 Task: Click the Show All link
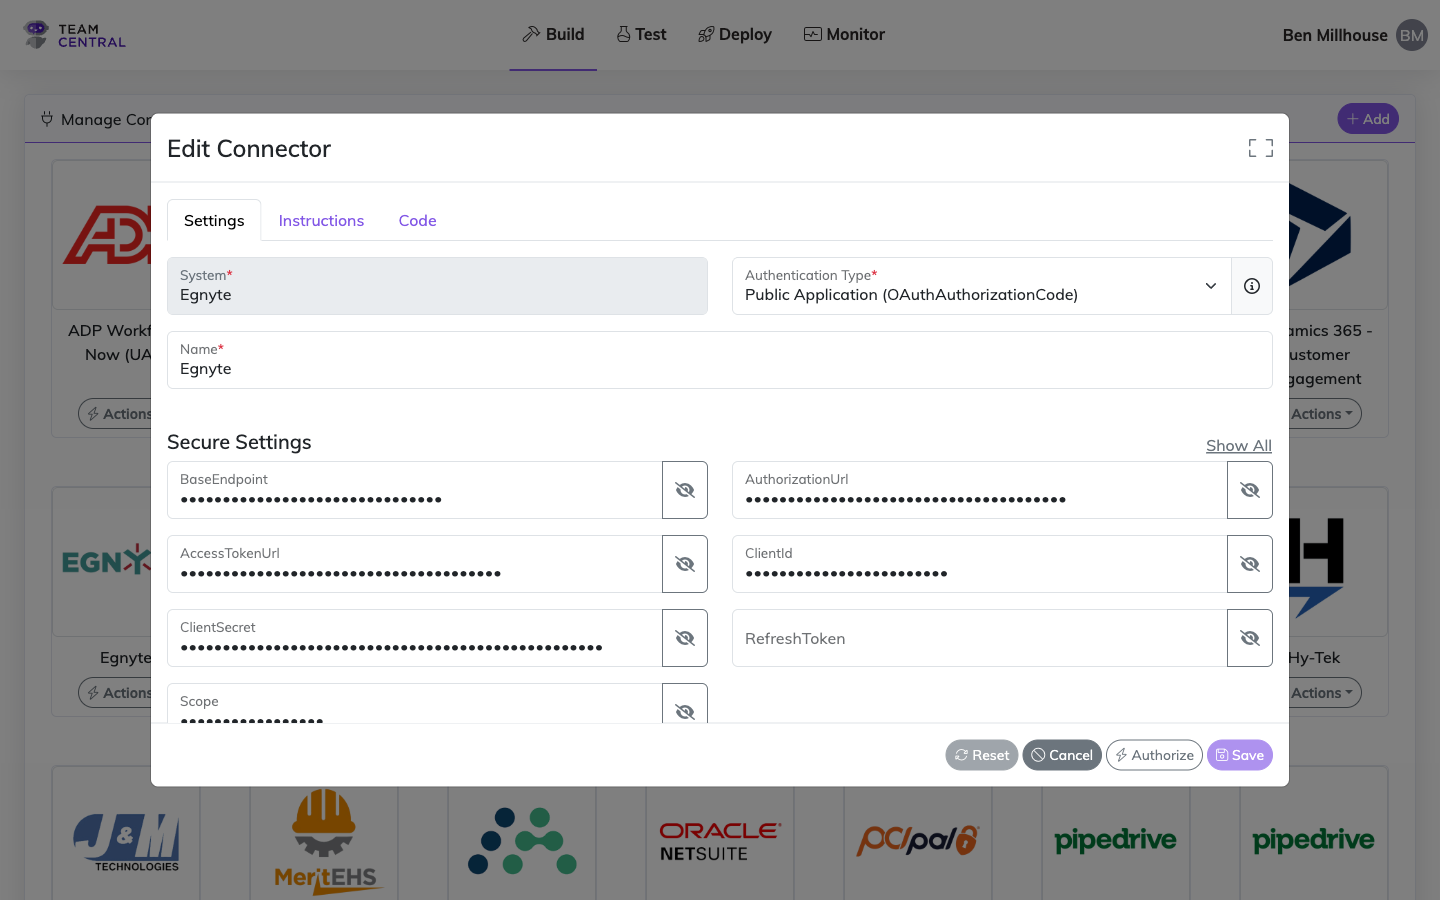tap(1239, 445)
